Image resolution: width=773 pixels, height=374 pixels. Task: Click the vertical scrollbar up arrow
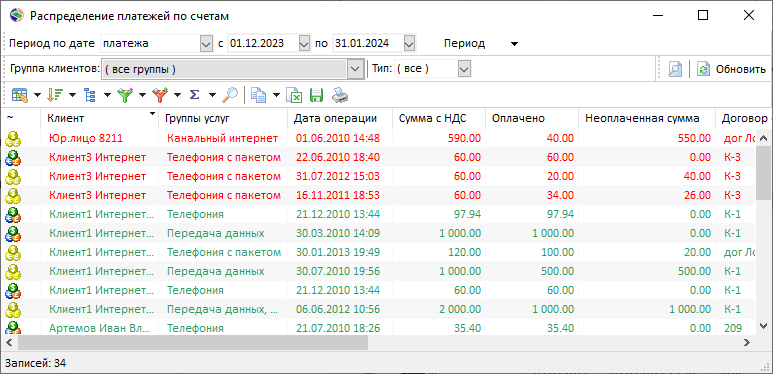click(x=763, y=137)
